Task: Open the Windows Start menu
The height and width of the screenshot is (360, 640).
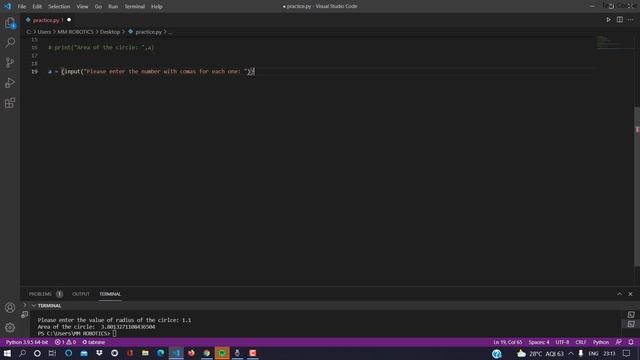Action: [x=7, y=353]
